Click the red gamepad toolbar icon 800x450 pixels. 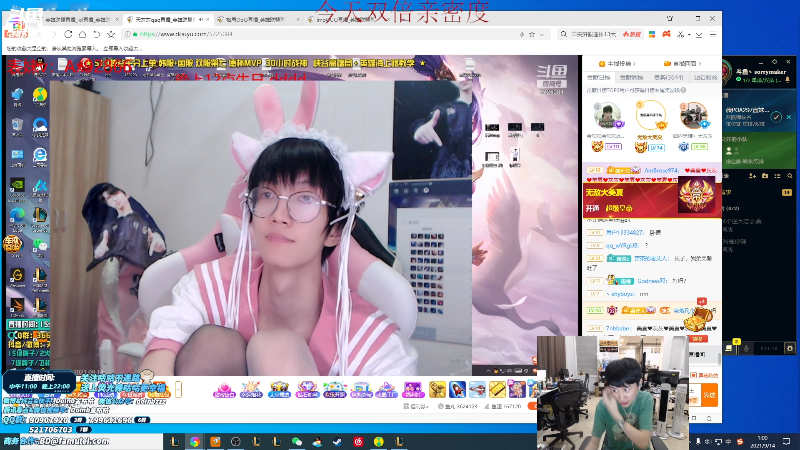click(x=666, y=34)
